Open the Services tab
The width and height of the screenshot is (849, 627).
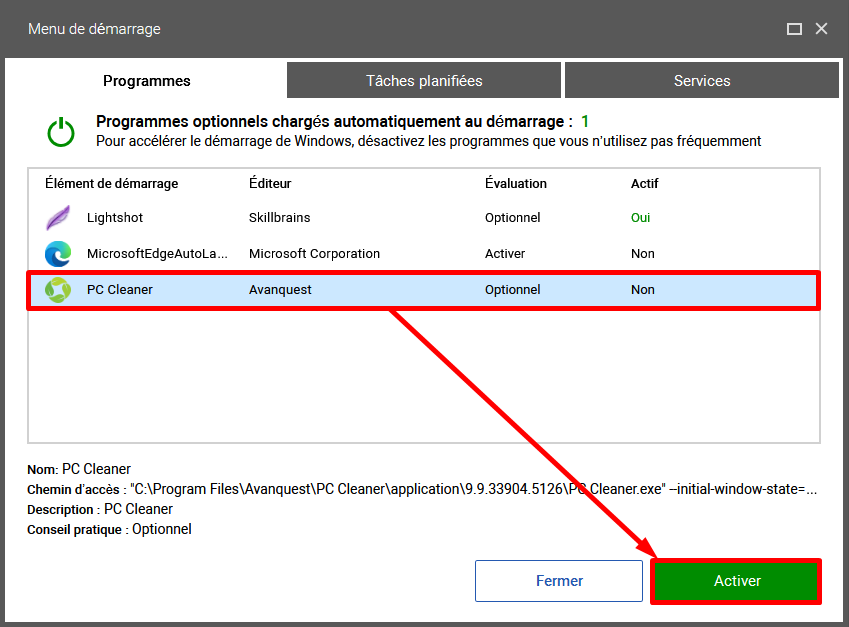(x=702, y=81)
